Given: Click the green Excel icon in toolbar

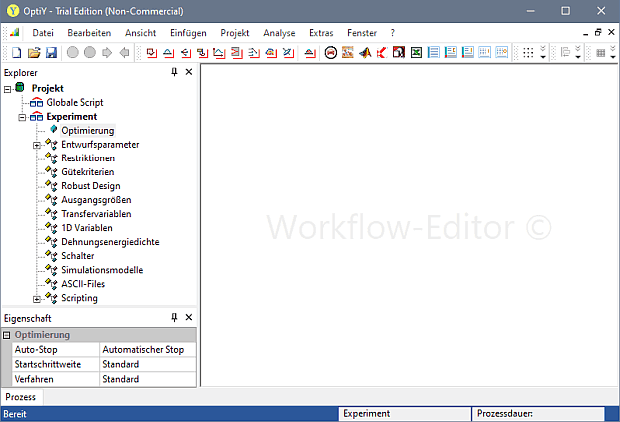Looking at the screenshot, I should coord(416,52).
